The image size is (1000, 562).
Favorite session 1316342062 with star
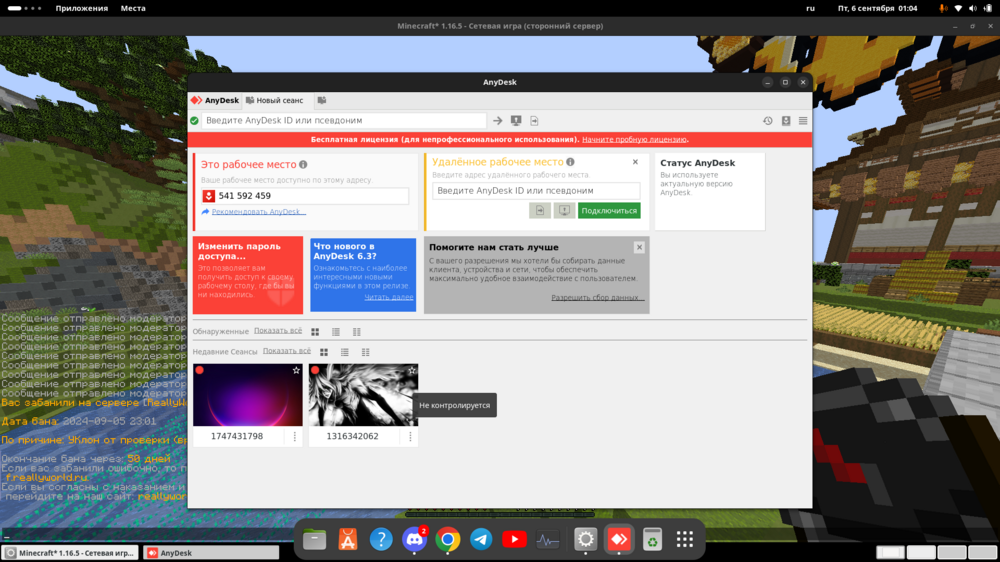pos(412,370)
